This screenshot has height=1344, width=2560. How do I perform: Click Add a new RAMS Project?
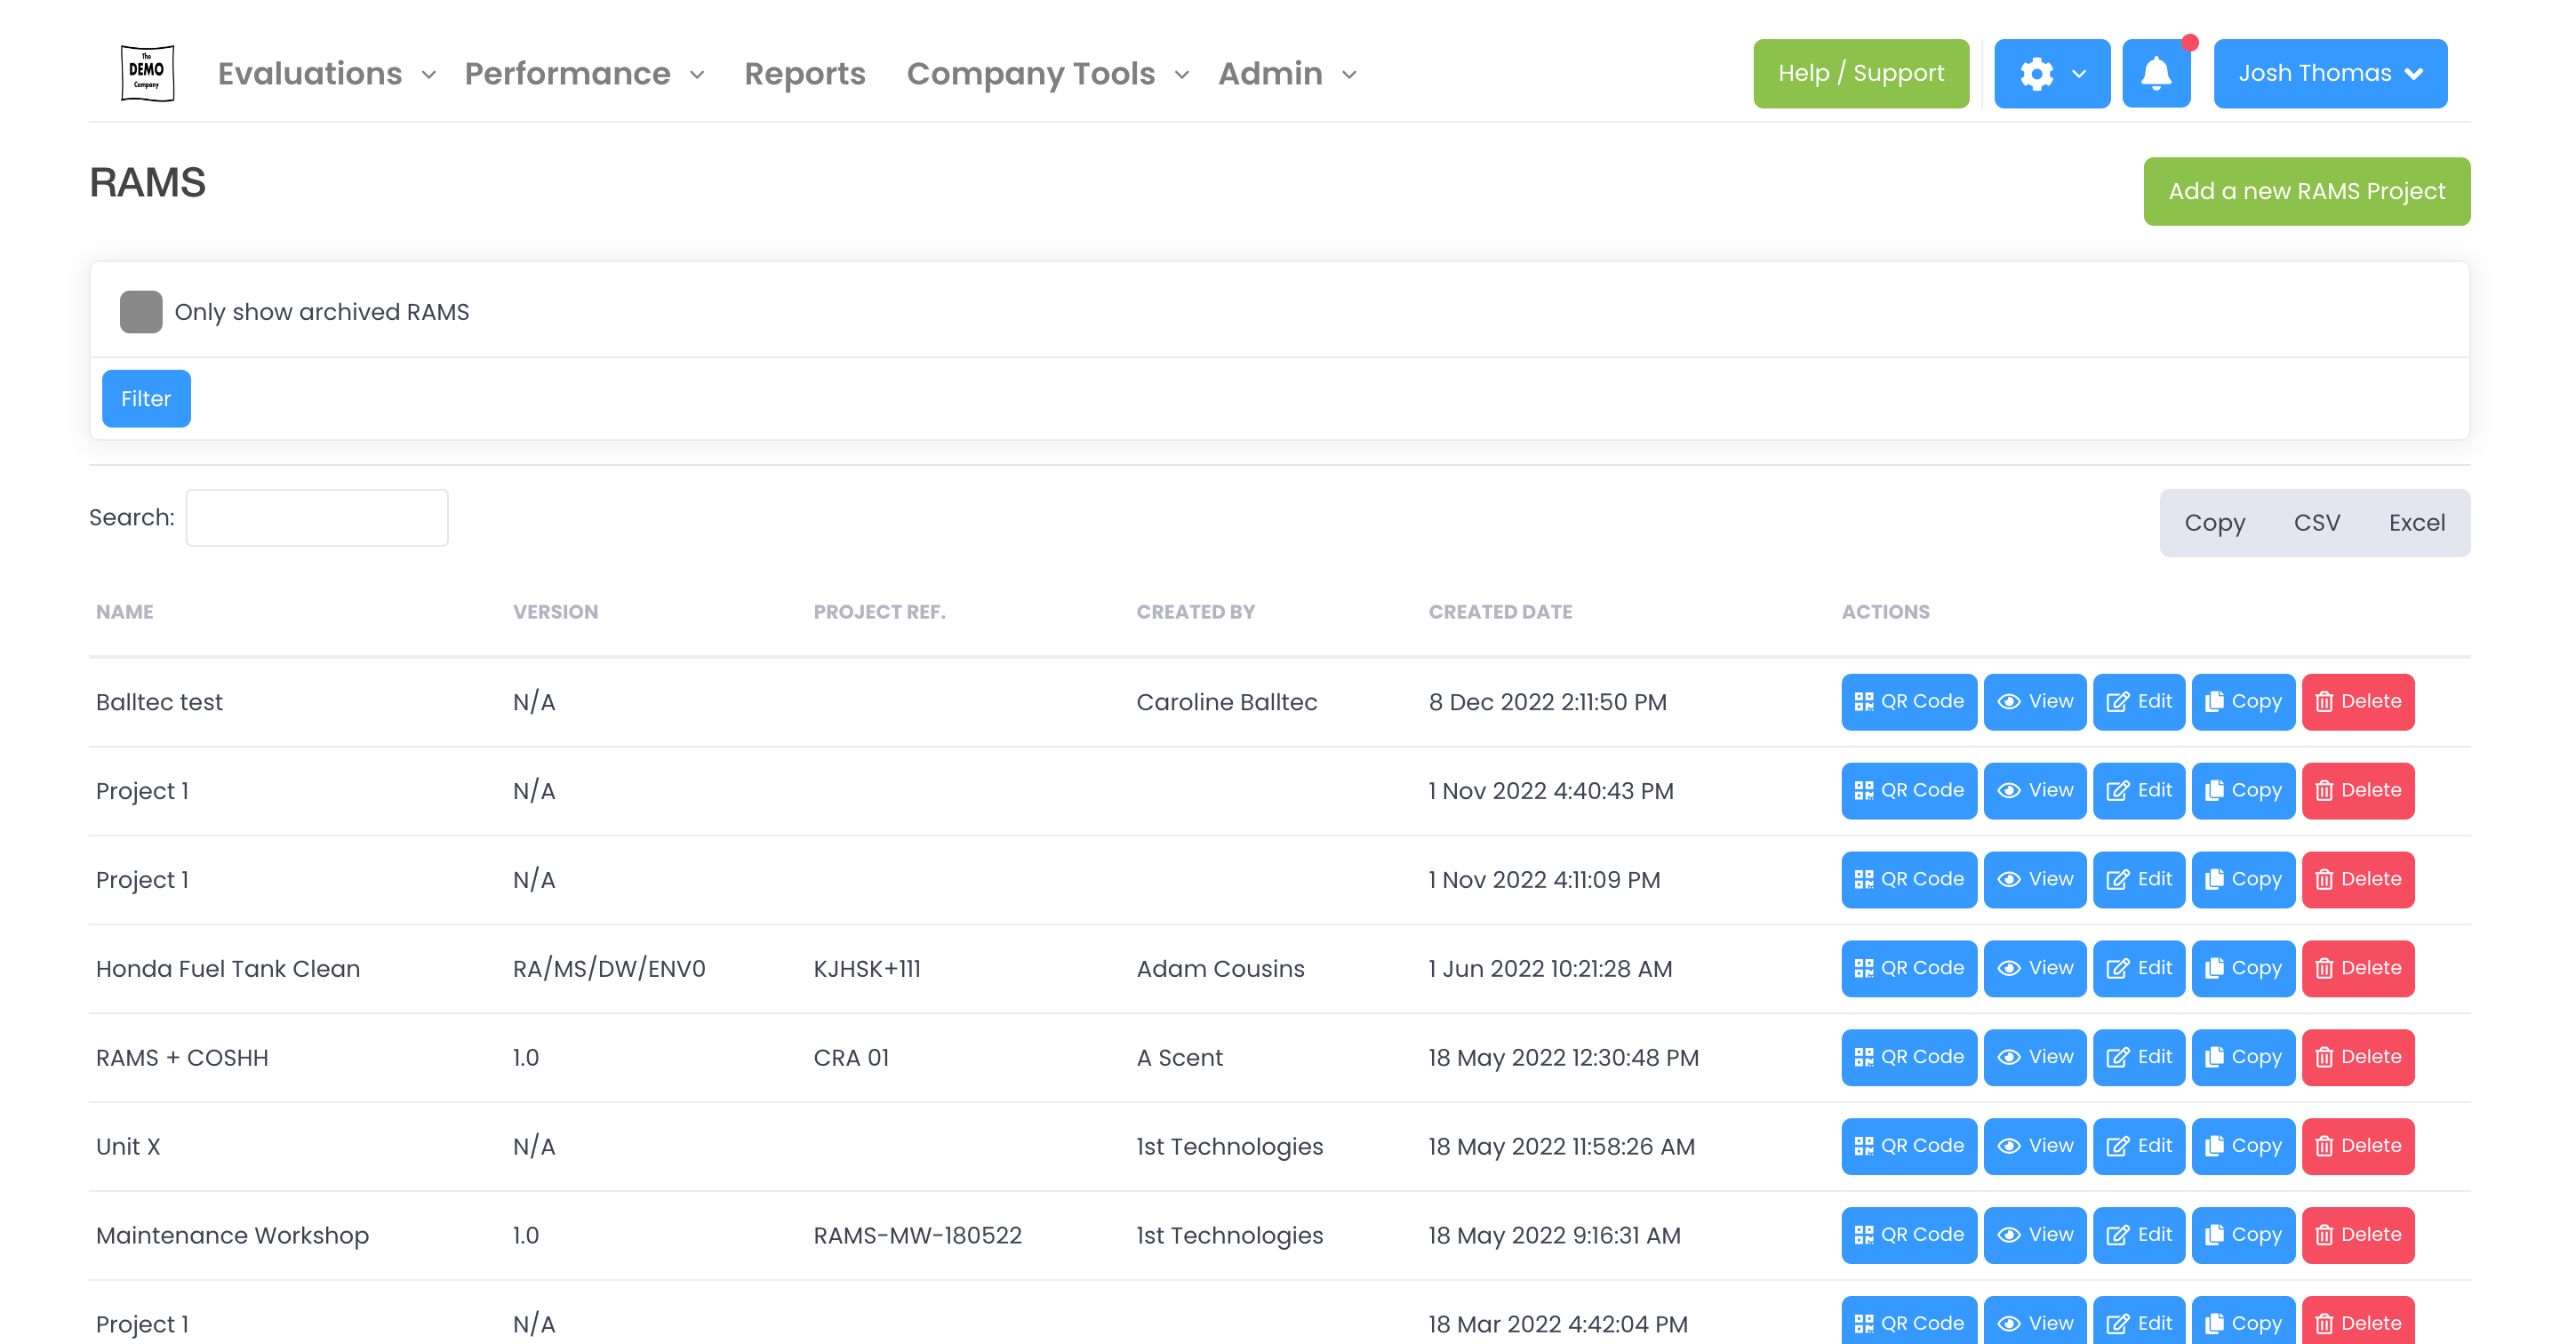point(2305,191)
